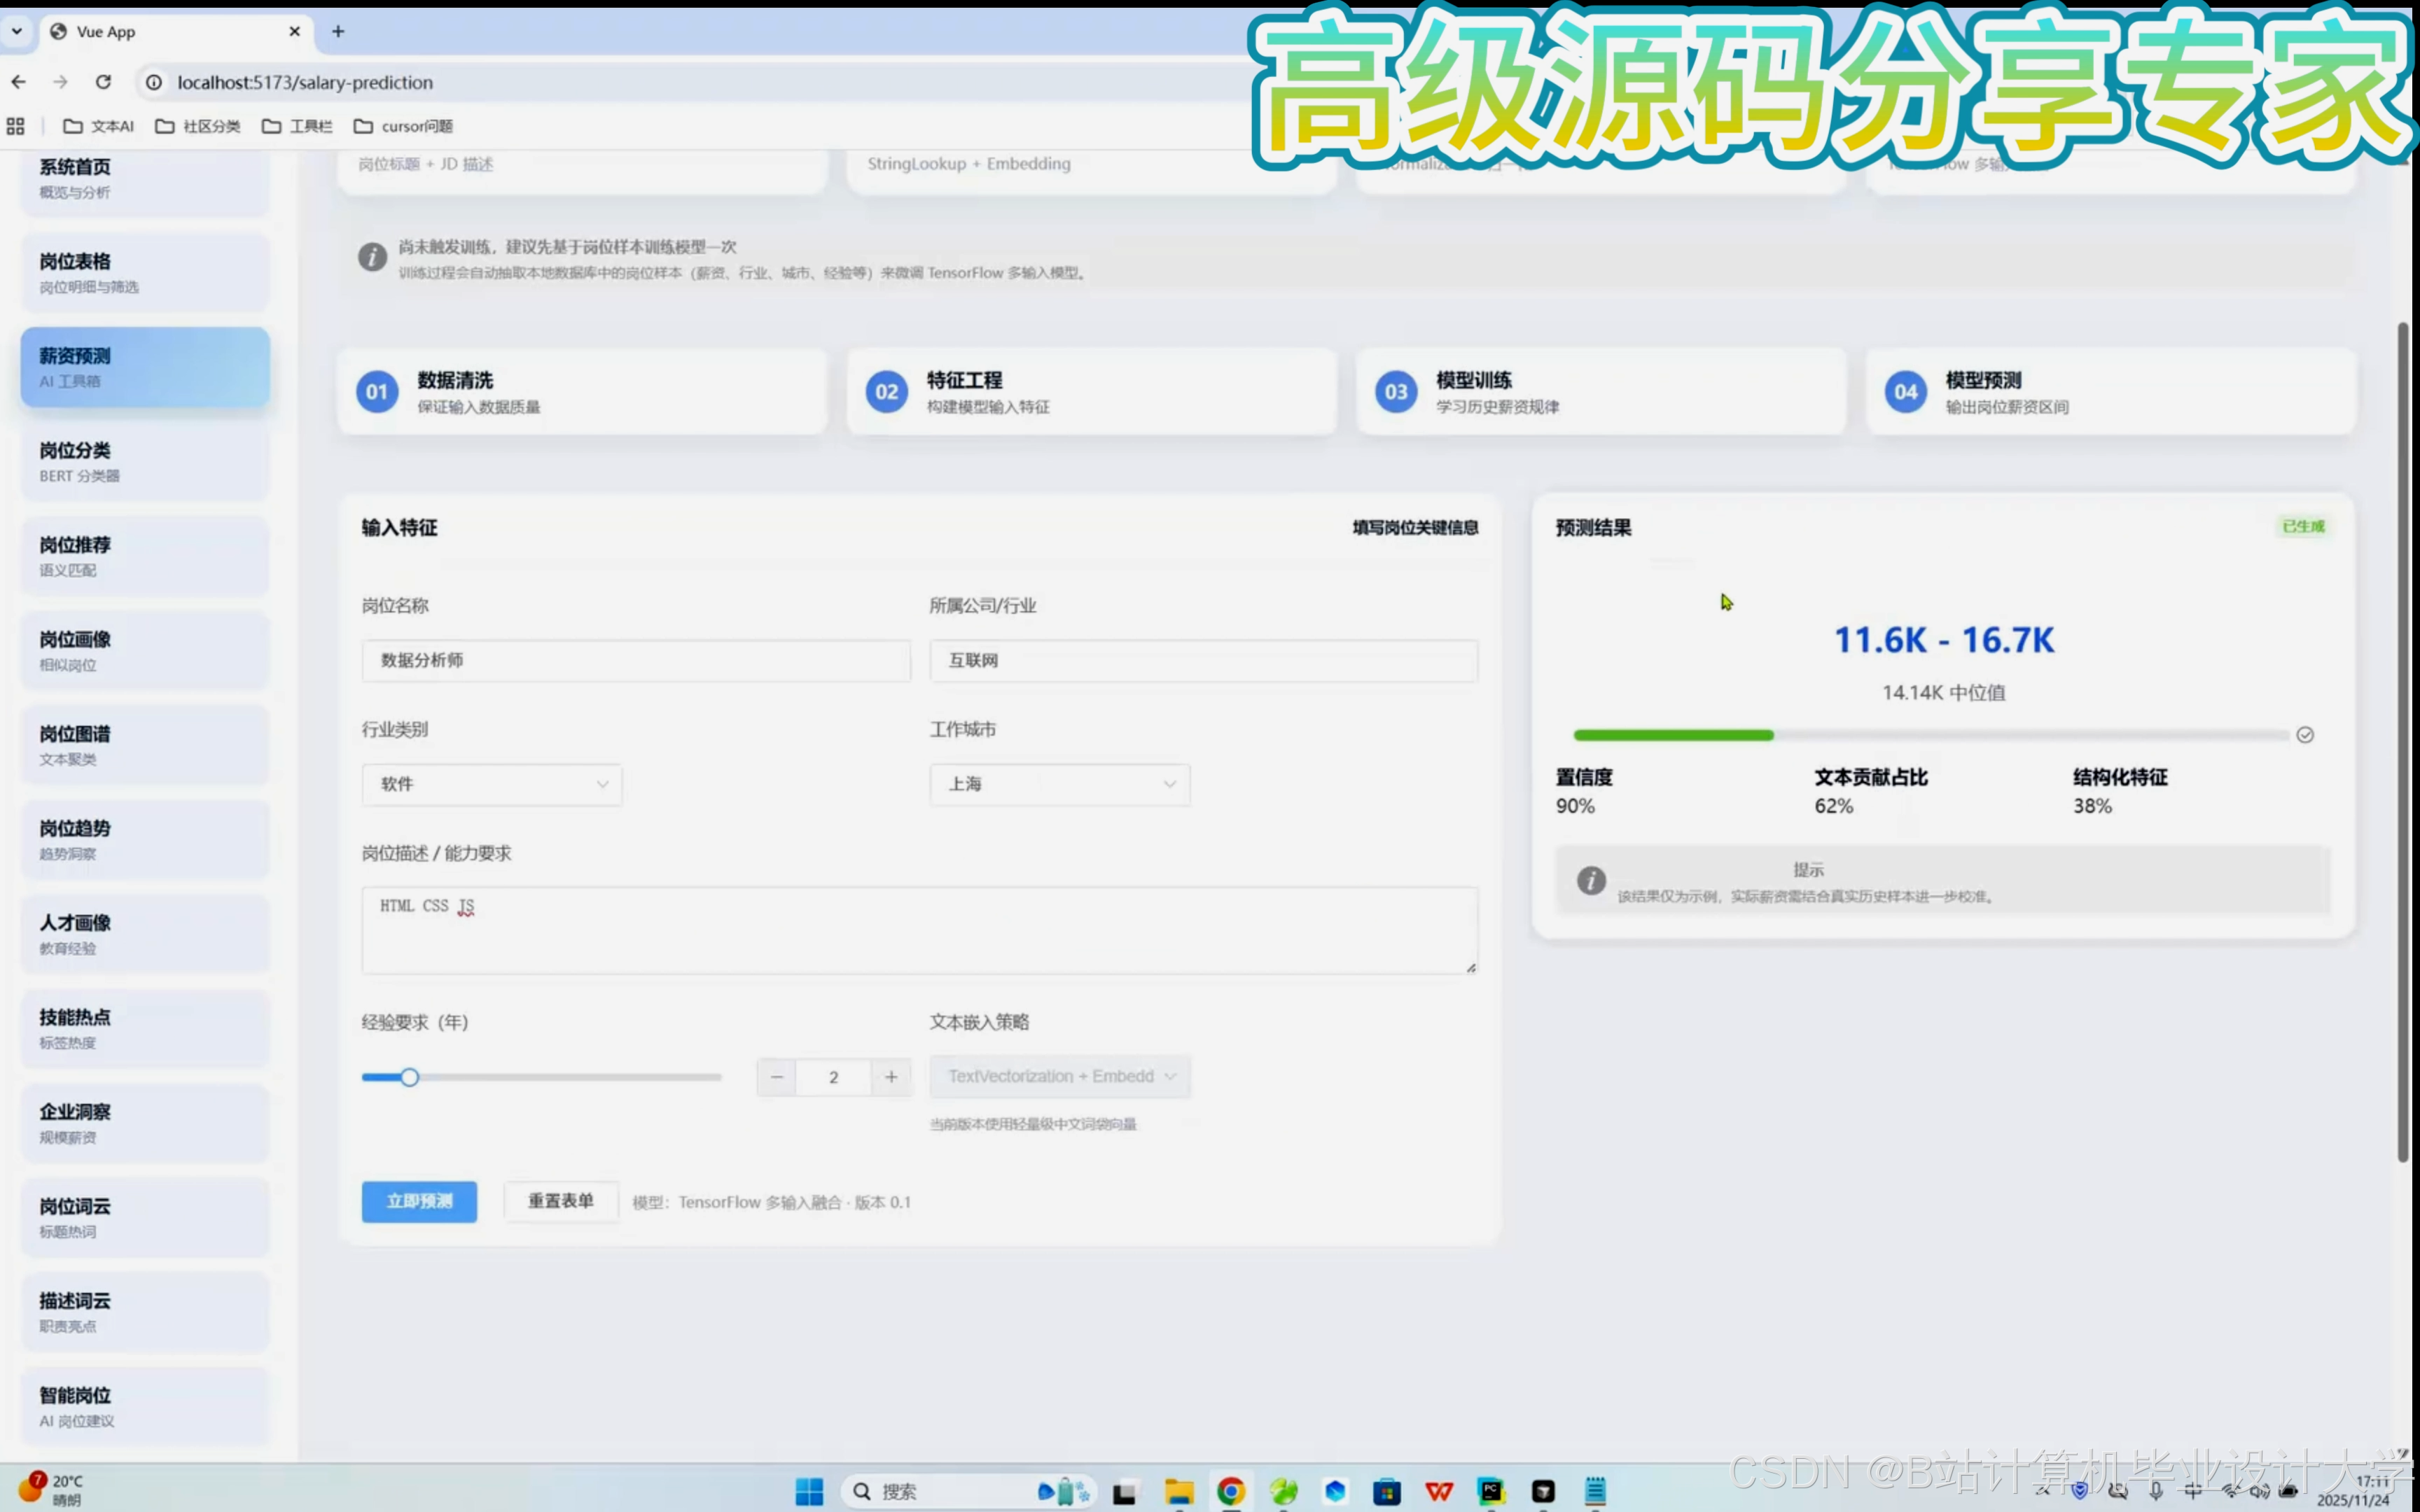Image resolution: width=2420 pixels, height=1512 pixels.
Task: Click the experience years slider handle
Action: [409, 1077]
